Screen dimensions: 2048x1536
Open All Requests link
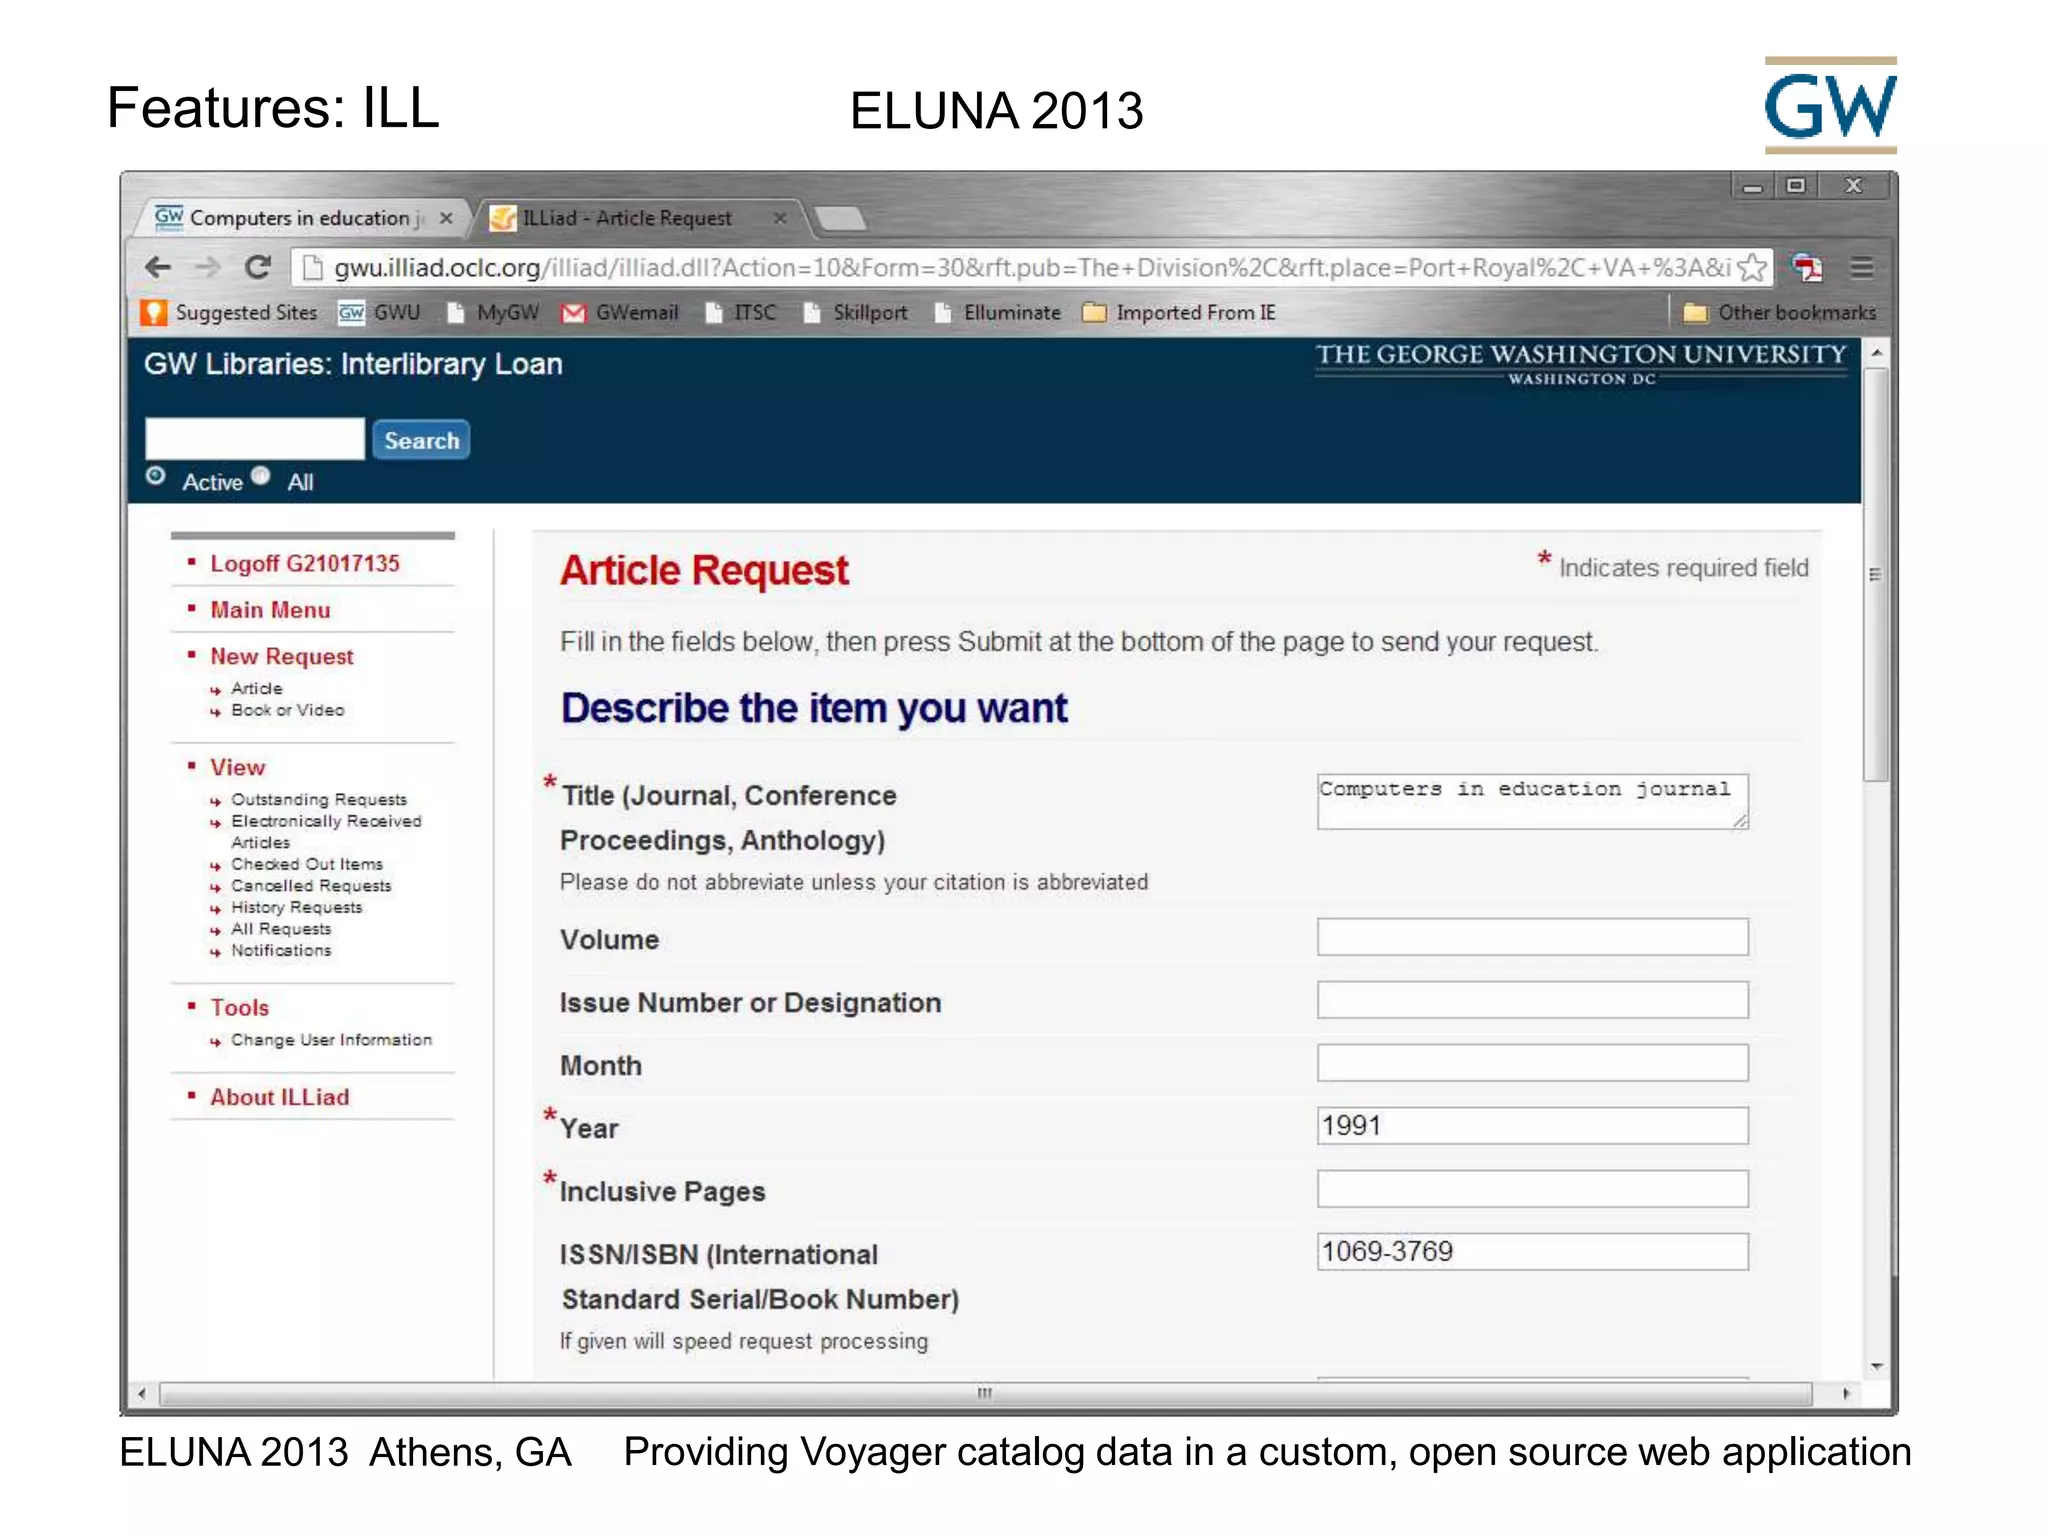point(281,929)
